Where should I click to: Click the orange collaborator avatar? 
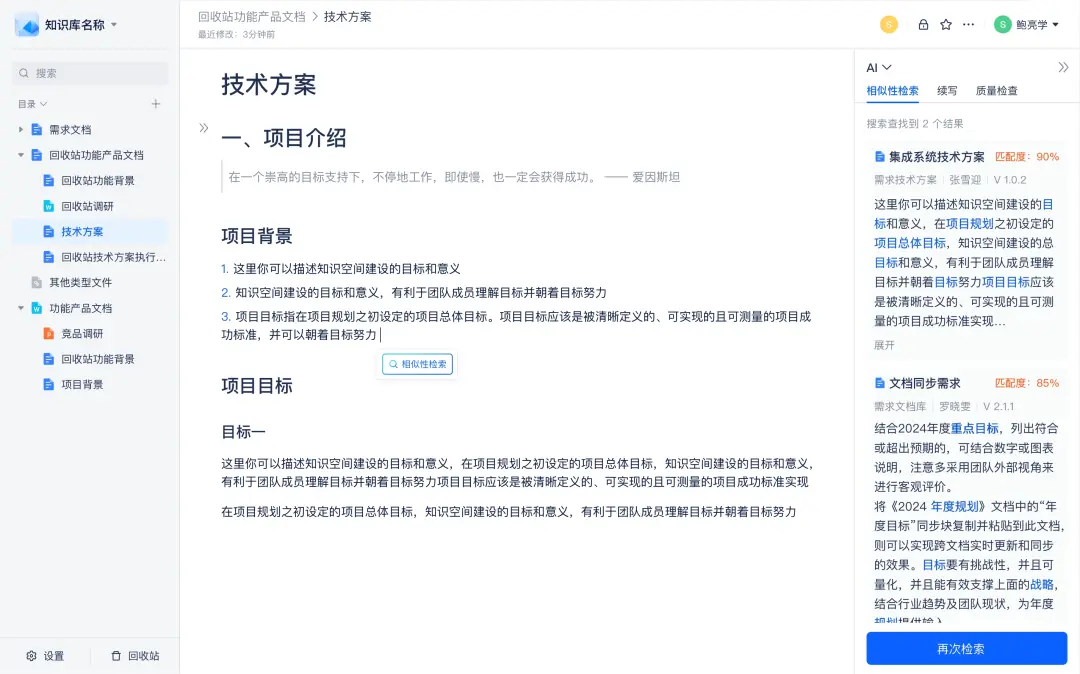point(889,25)
